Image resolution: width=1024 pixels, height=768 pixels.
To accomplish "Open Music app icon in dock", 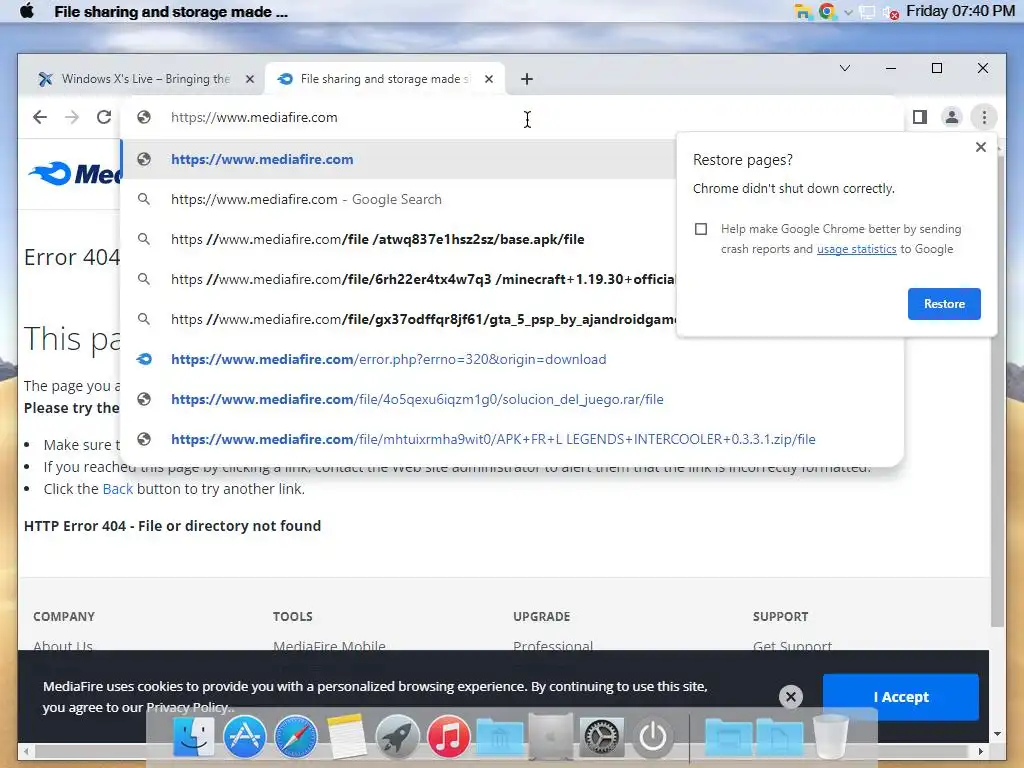I will [x=448, y=737].
